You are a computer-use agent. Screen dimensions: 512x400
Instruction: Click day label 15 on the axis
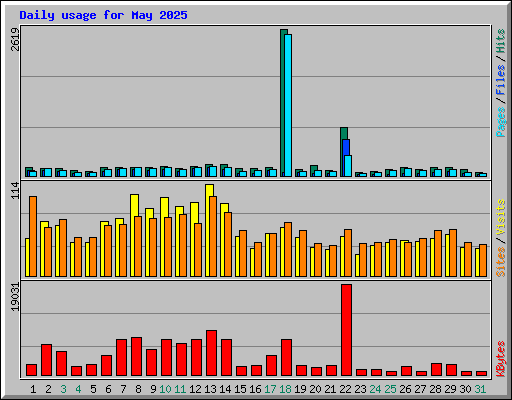(x=240, y=389)
